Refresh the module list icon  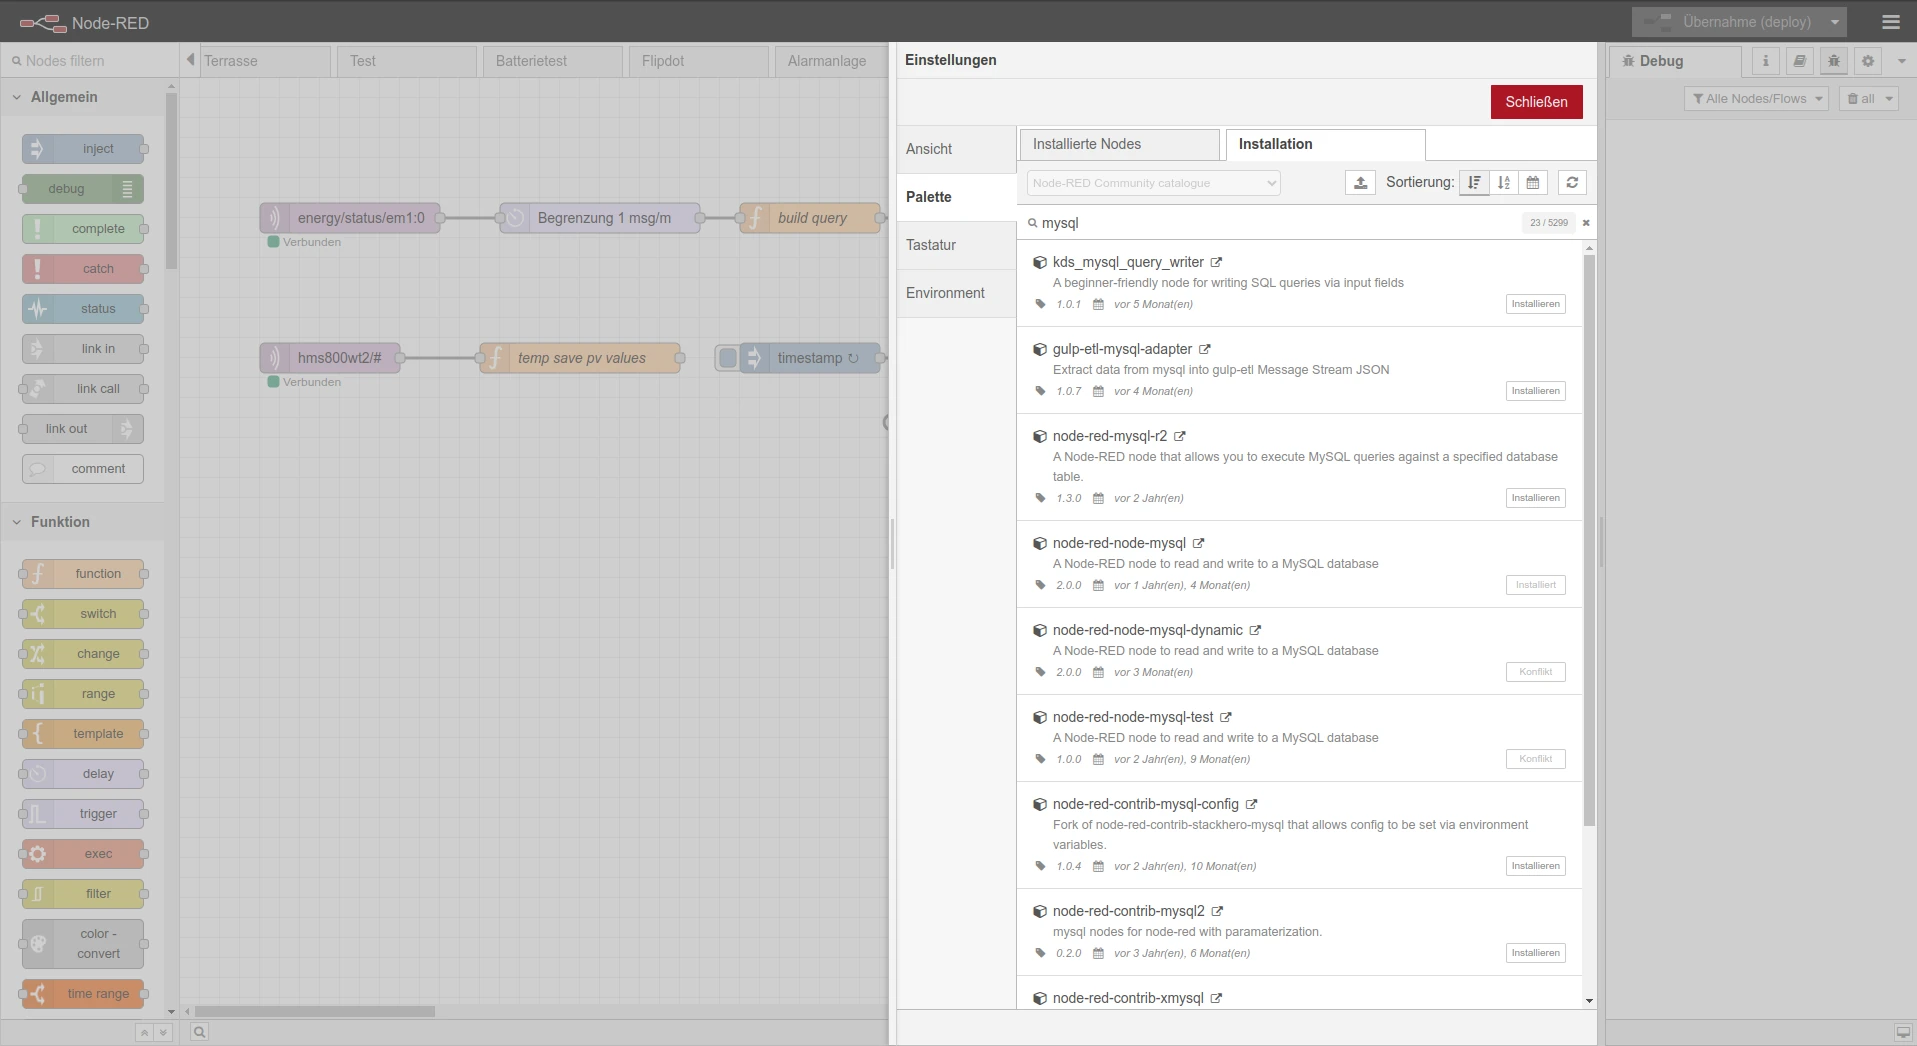[1572, 183]
